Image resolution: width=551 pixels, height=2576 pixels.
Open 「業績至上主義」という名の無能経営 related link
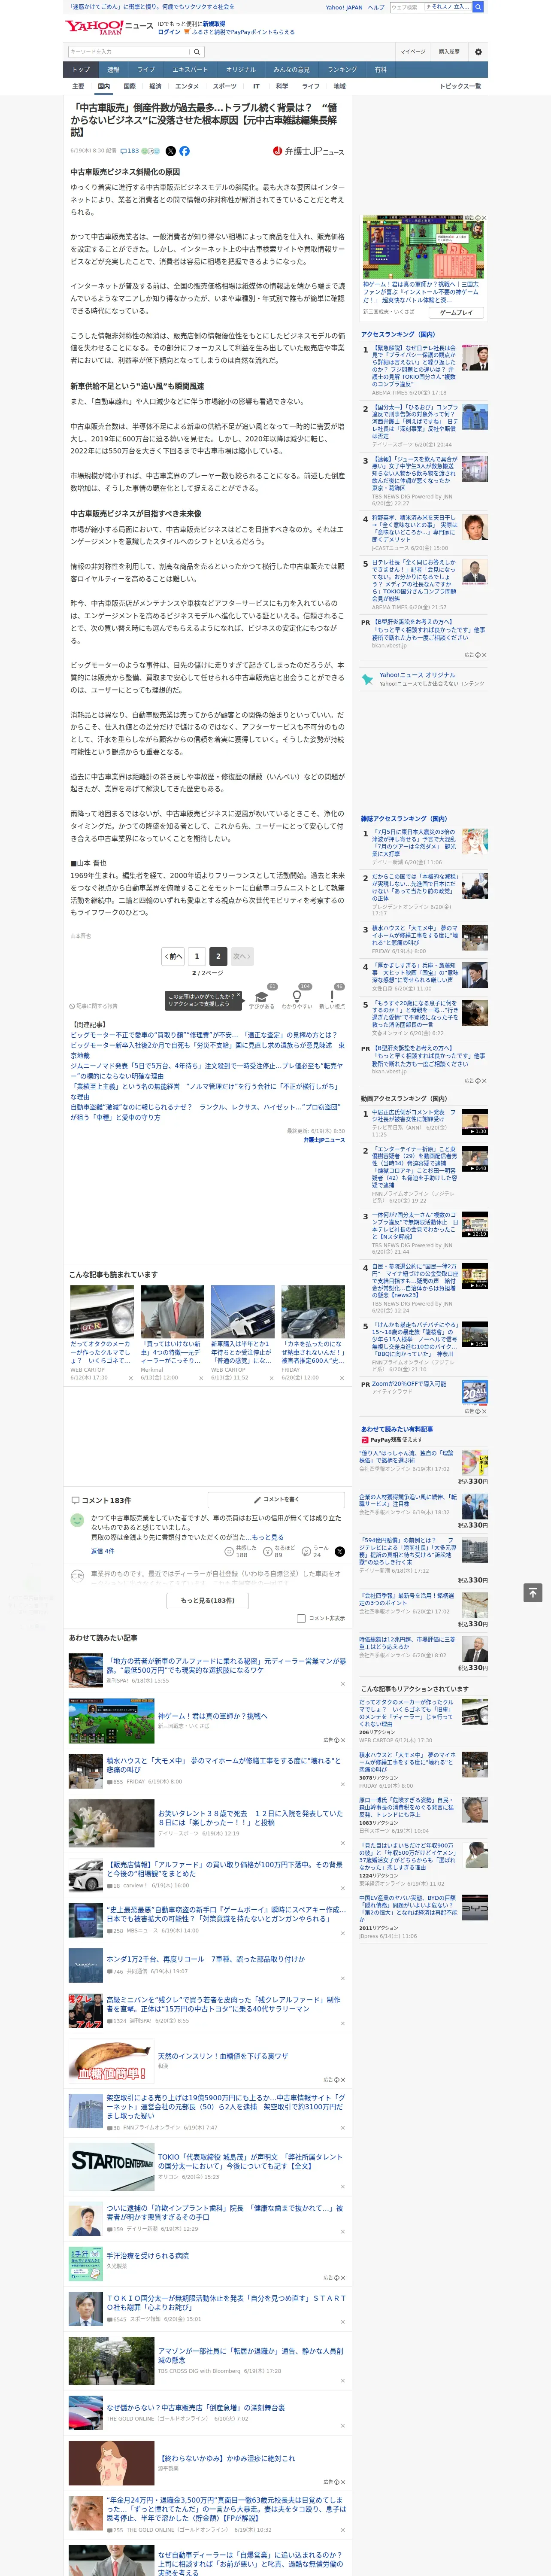click(205, 1091)
